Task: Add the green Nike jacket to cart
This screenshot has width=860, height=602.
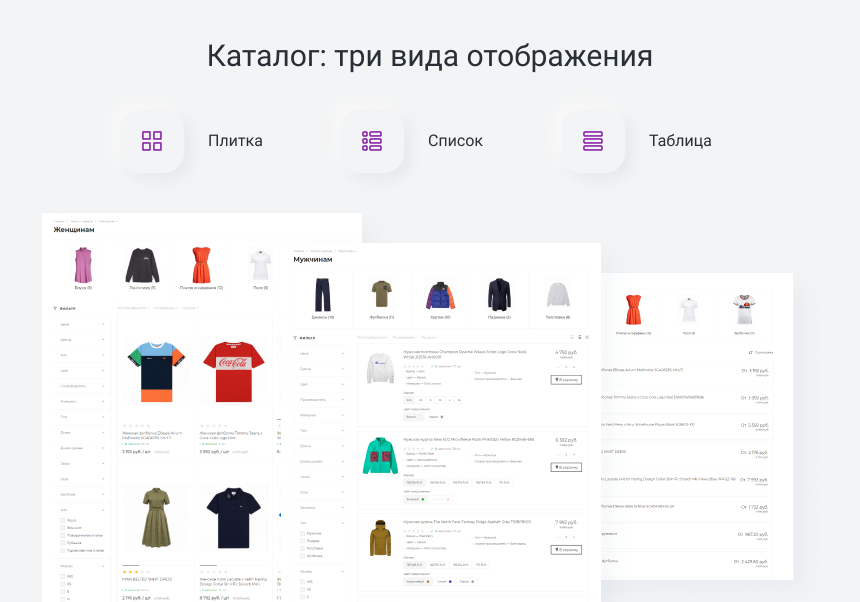Action: (x=566, y=467)
